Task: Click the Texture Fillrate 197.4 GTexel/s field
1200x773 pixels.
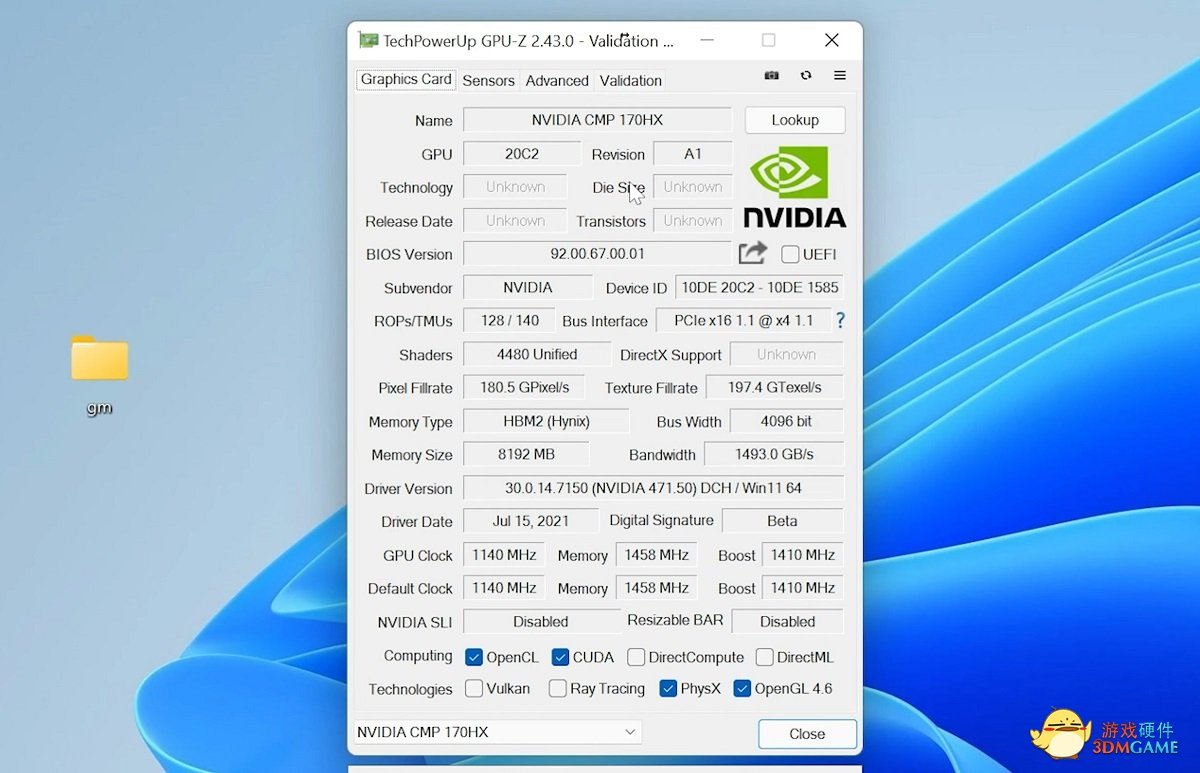Action: 774,387
